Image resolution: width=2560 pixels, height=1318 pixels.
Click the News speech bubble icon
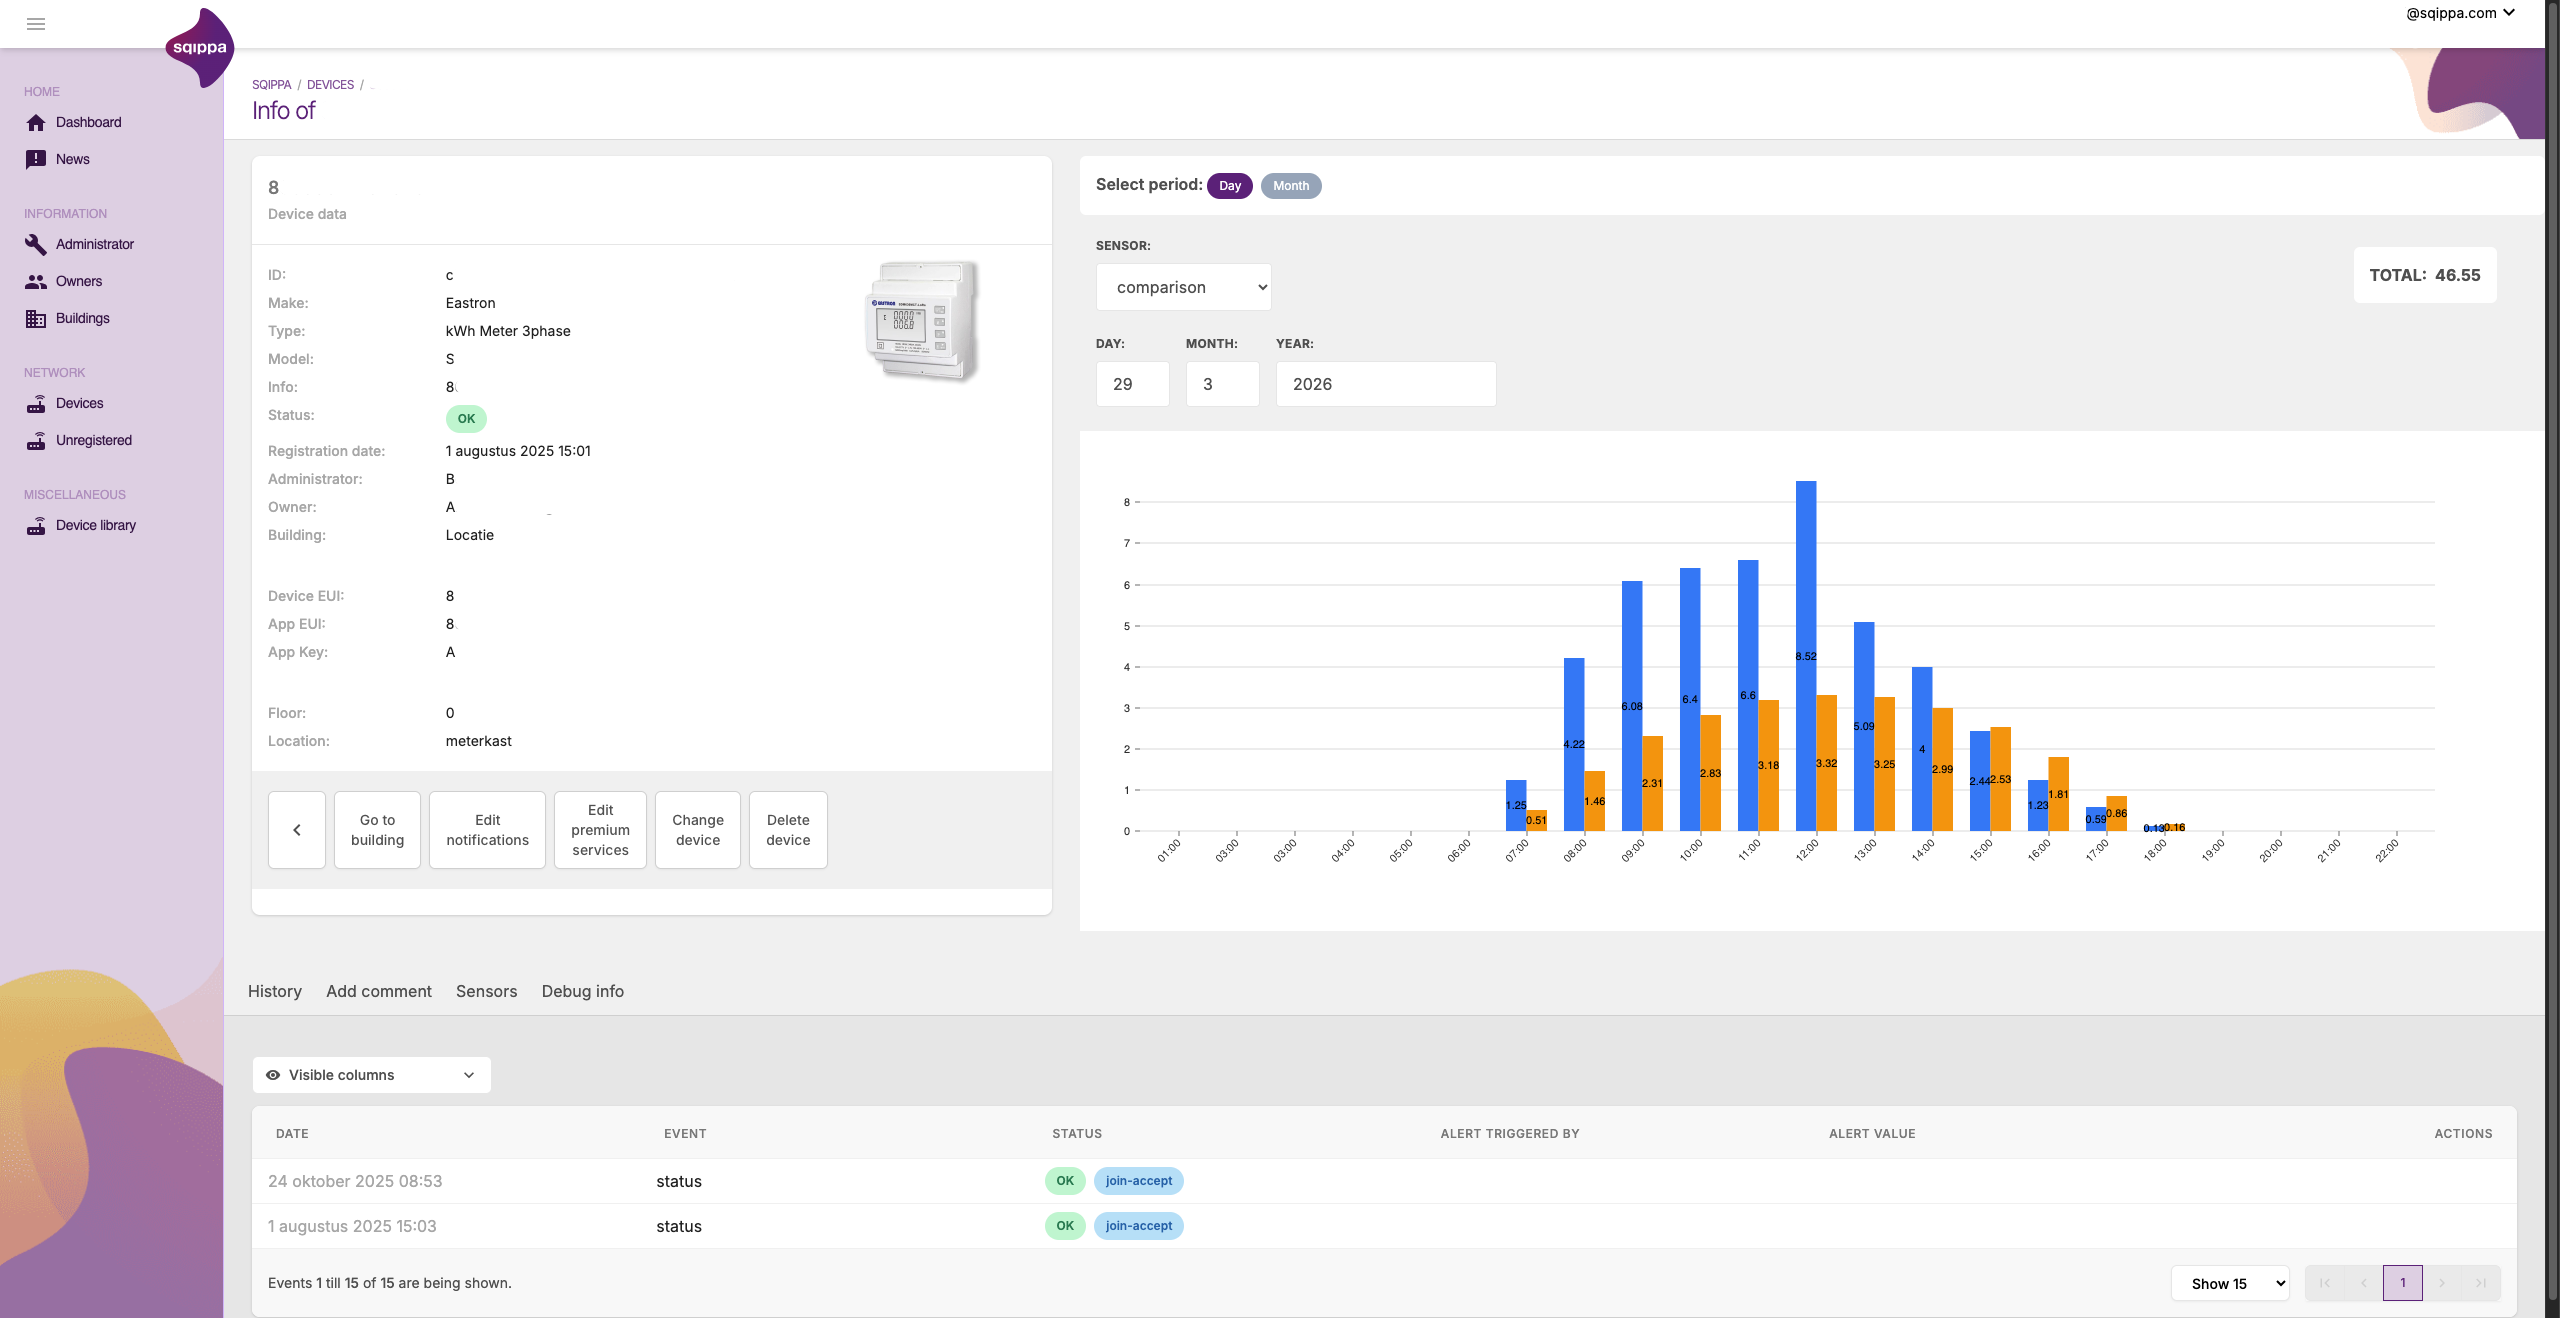coord(36,159)
